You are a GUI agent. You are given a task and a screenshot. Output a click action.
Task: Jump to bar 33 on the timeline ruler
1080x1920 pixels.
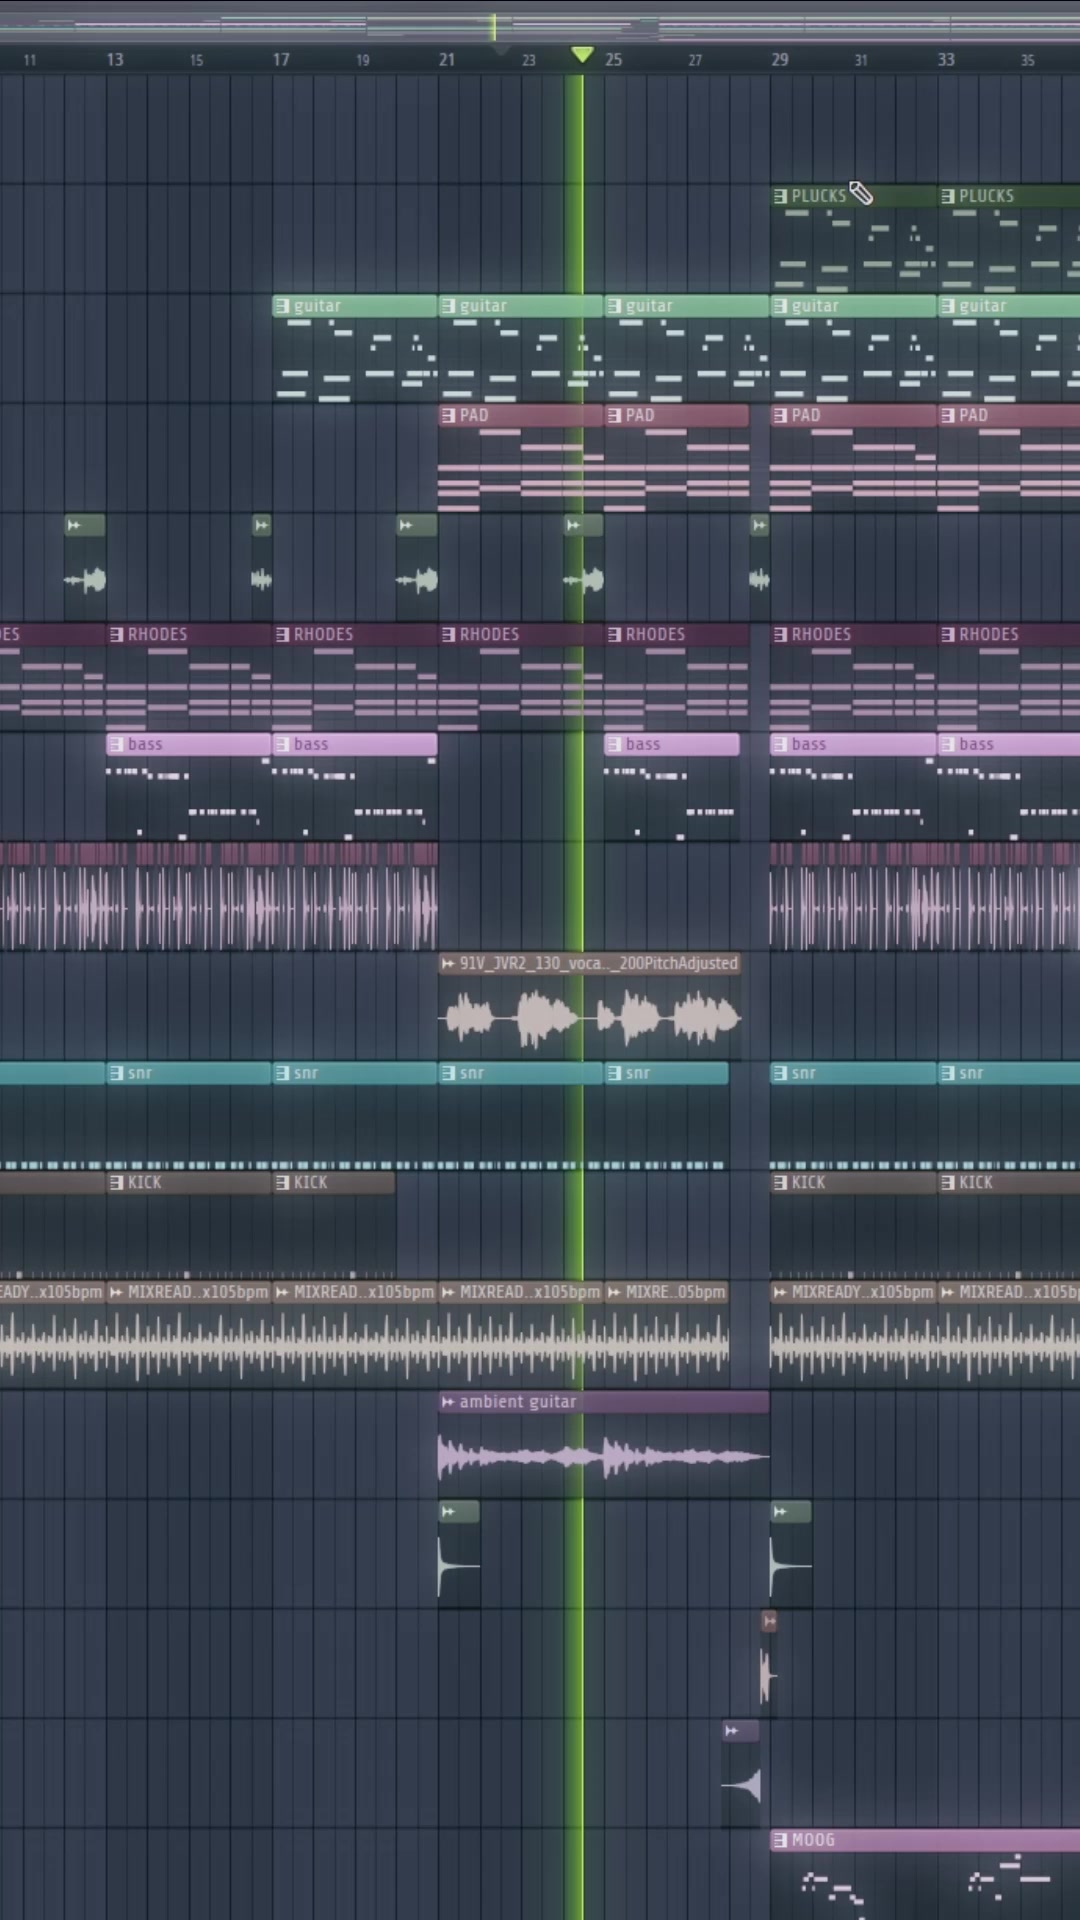point(946,60)
